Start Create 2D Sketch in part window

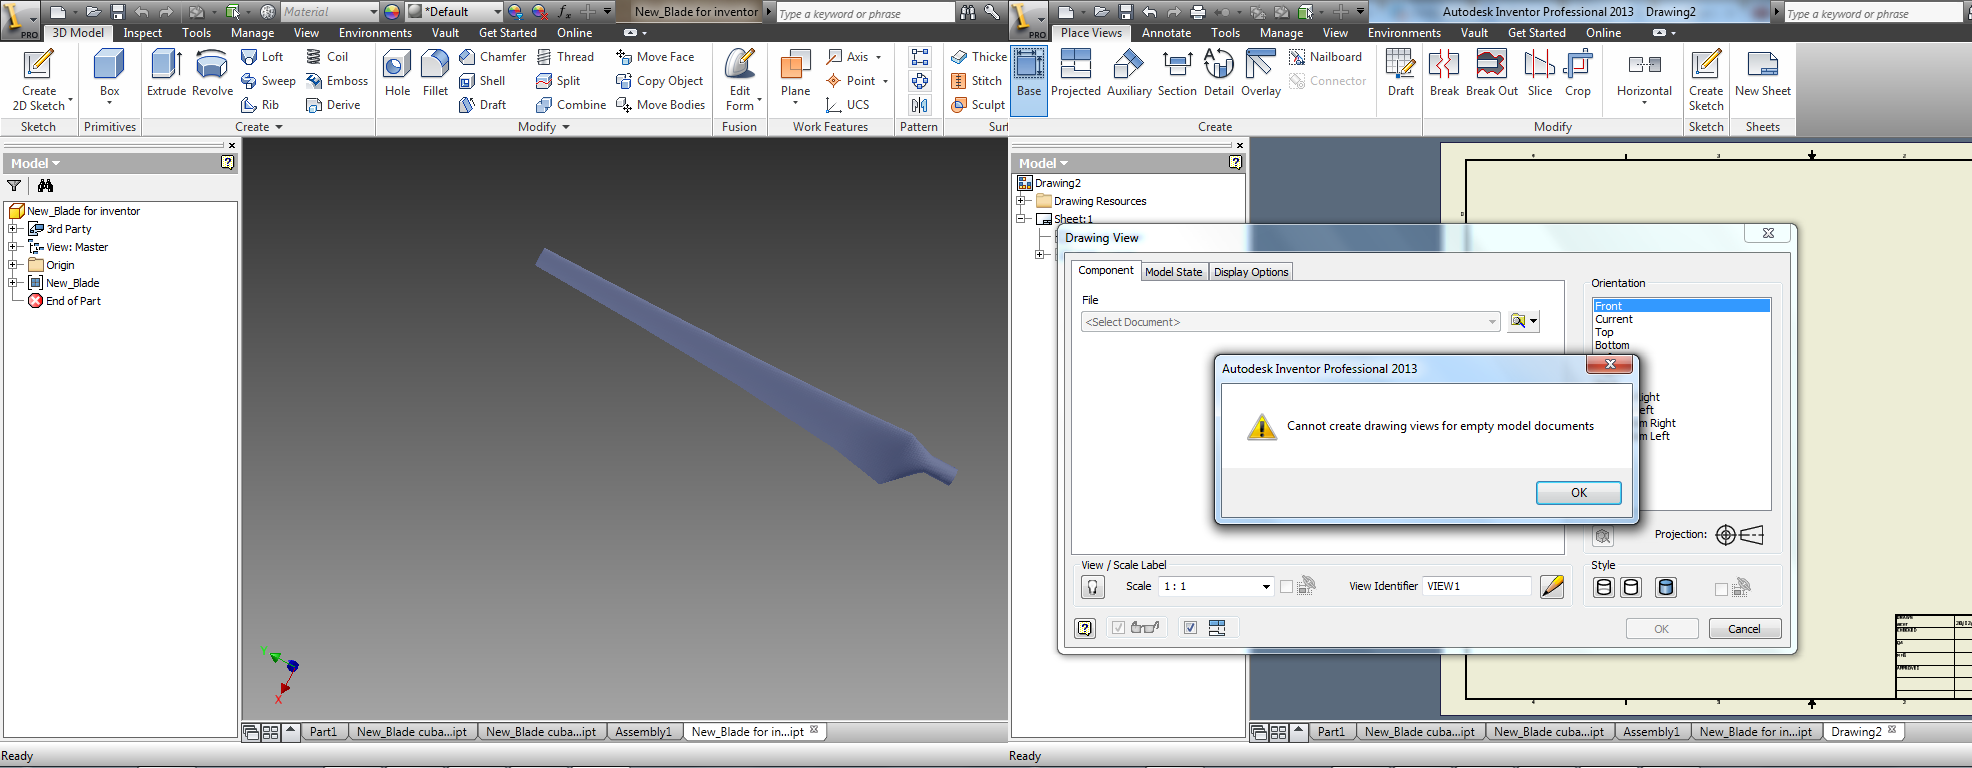coord(39,80)
